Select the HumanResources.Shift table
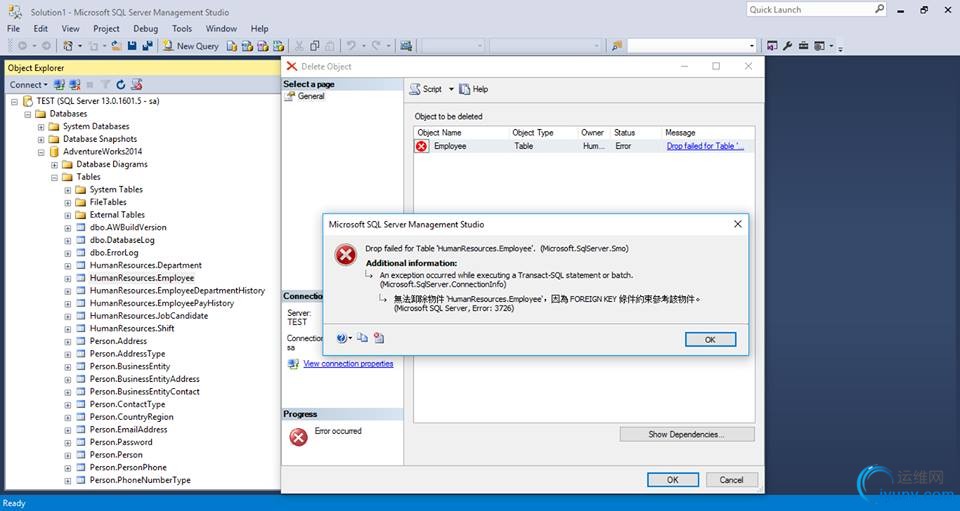 [x=132, y=329]
